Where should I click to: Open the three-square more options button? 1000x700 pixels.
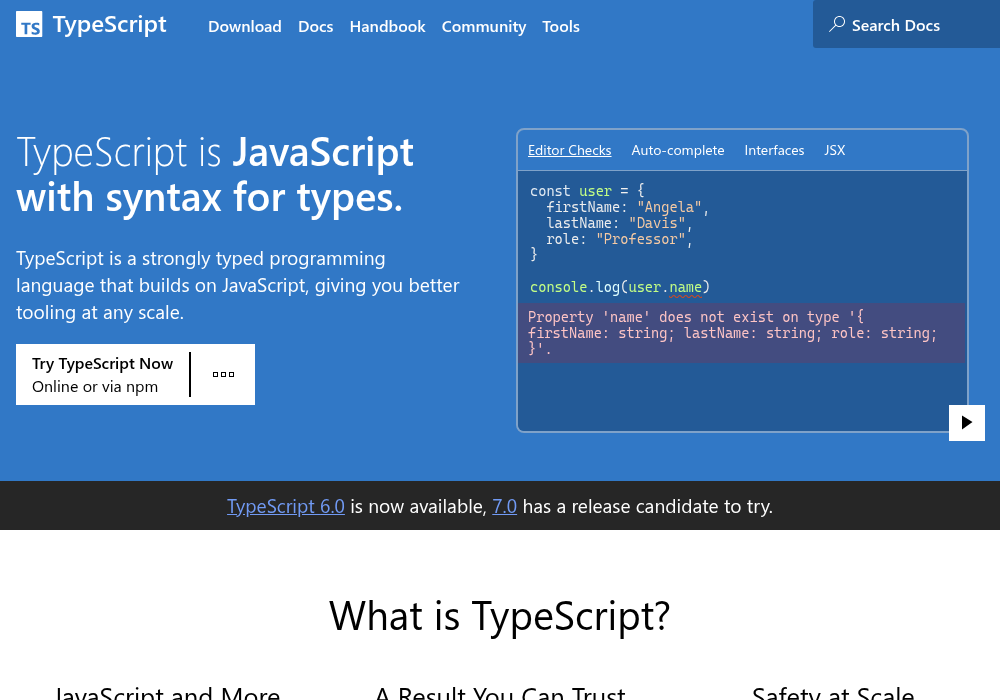[x=223, y=374]
